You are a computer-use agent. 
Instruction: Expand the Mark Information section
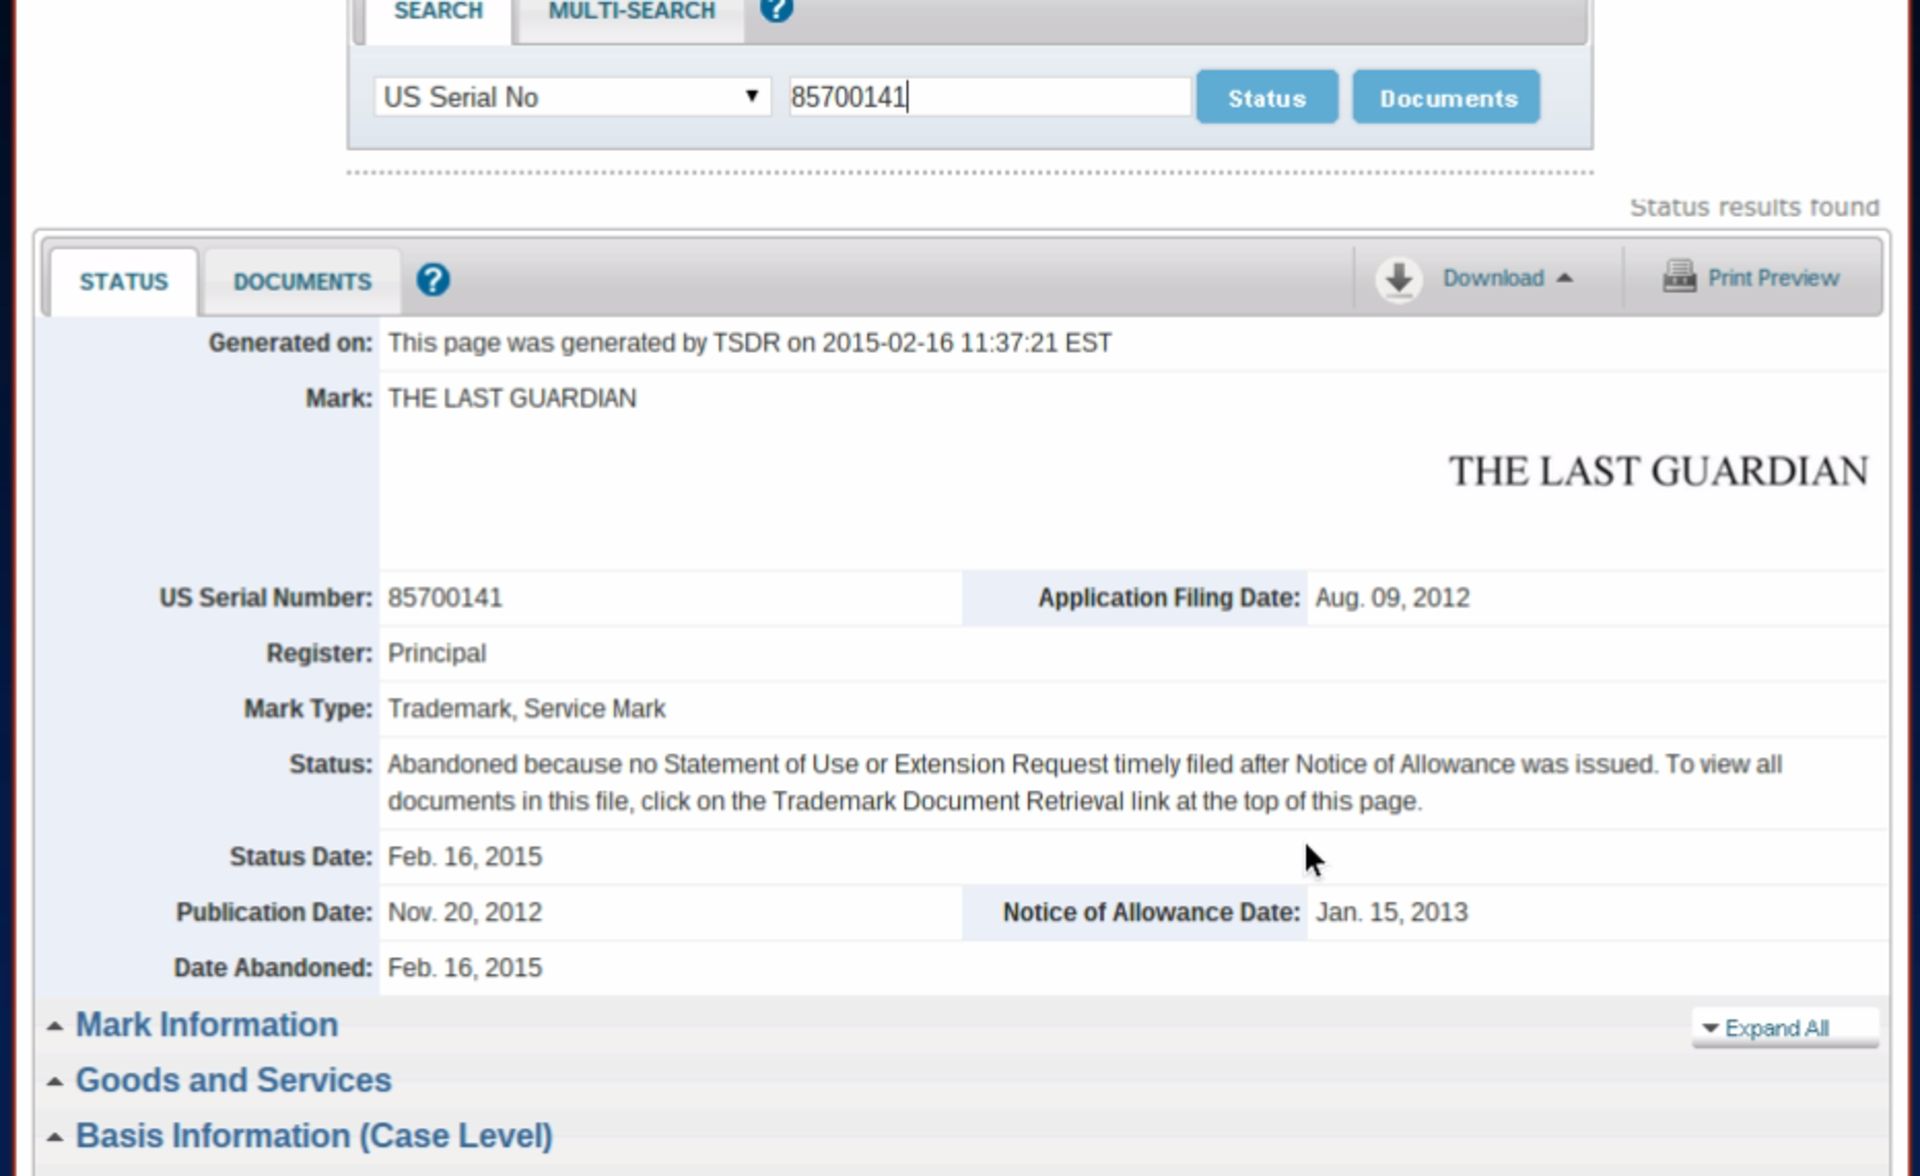click(206, 1024)
